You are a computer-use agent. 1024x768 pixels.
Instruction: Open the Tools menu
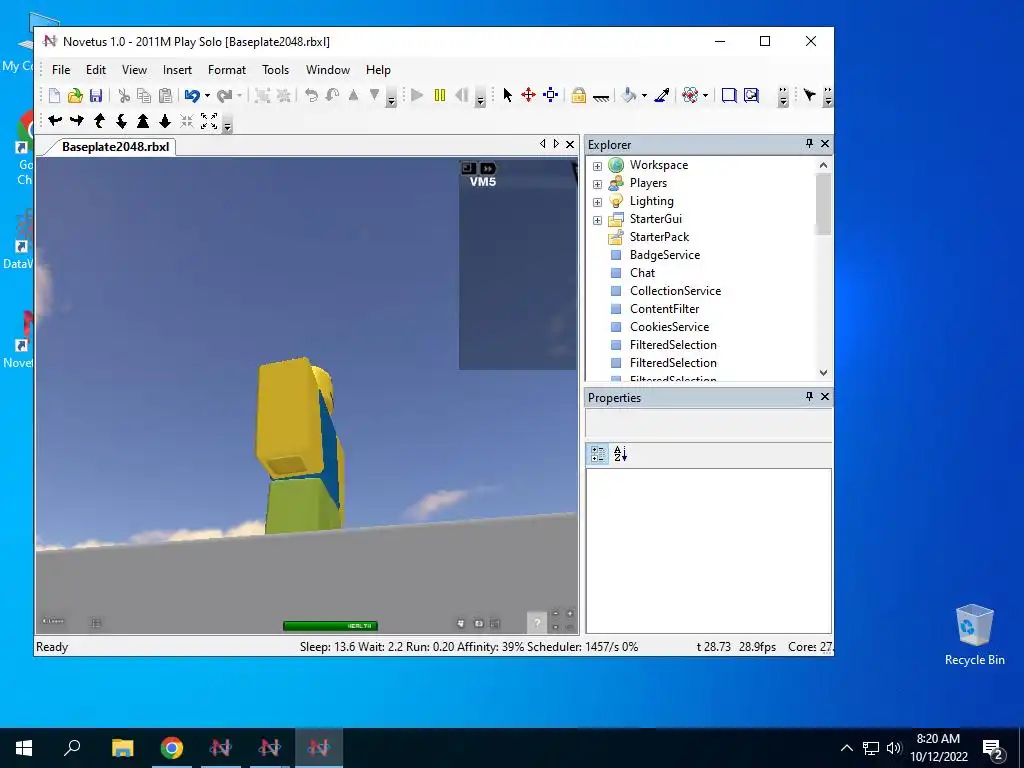(x=275, y=70)
